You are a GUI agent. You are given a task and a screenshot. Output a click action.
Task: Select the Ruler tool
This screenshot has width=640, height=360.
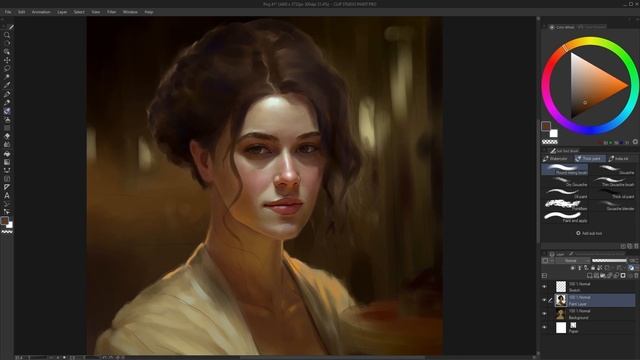pyautogui.click(x=7, y=187)
